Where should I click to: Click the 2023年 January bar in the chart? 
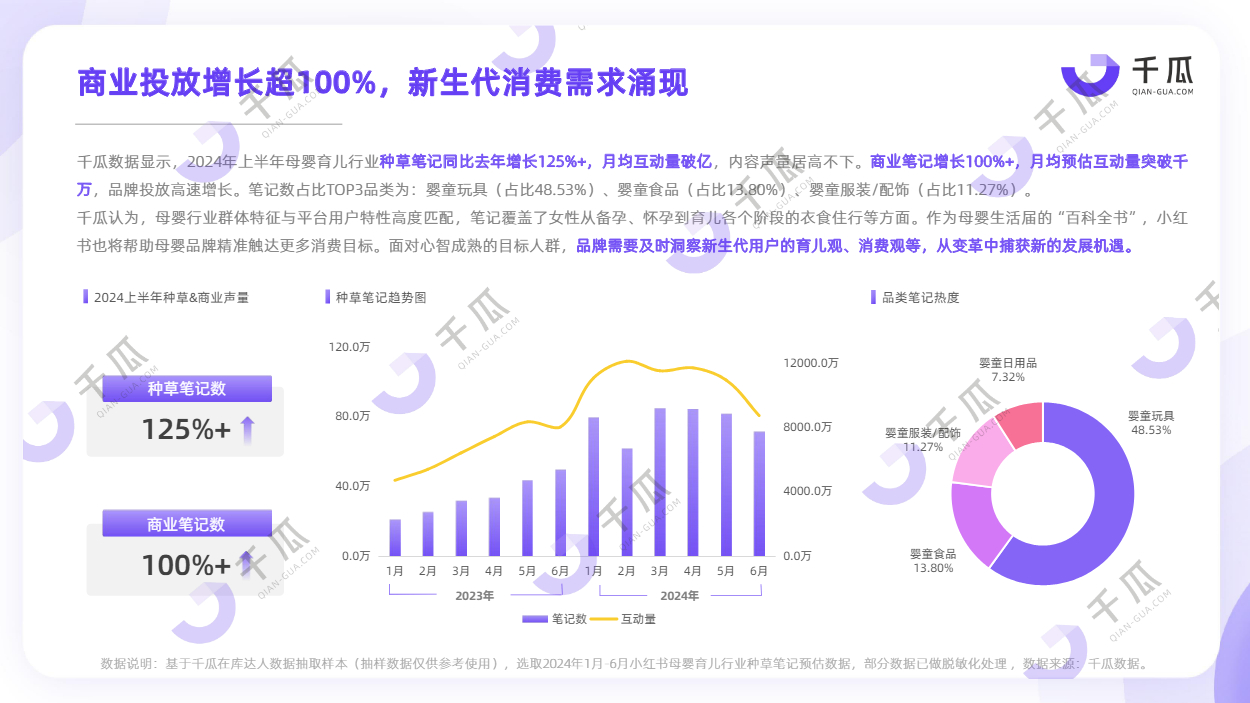(x=395, y=537)
